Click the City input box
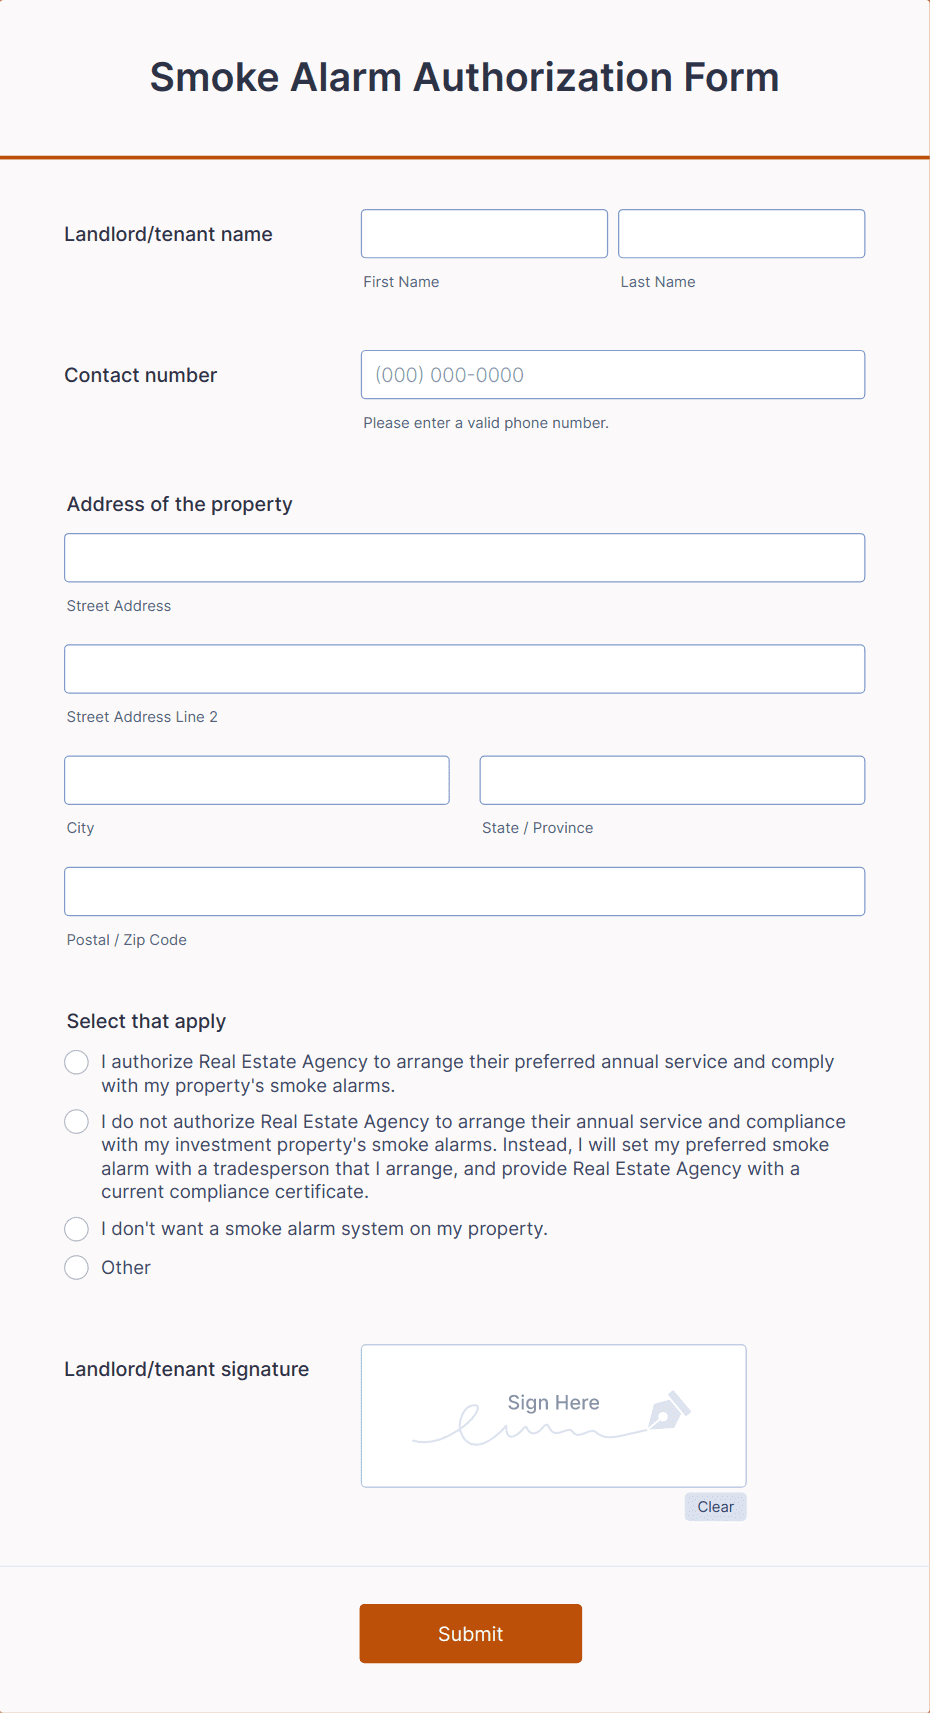This screenshot has width=930, height=1713. [x=256, y=779]
